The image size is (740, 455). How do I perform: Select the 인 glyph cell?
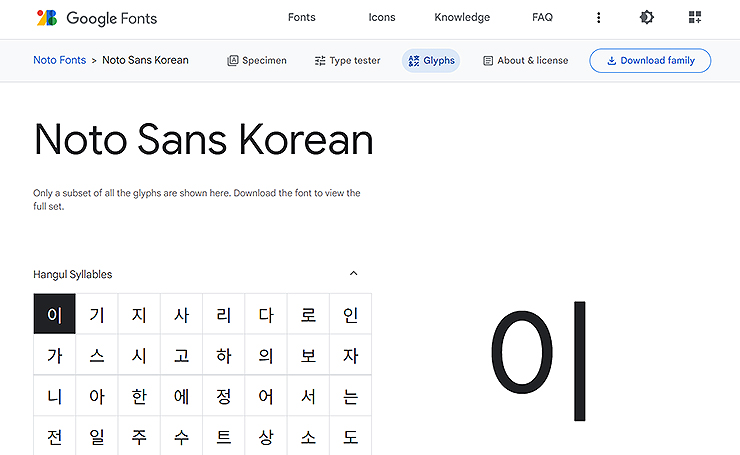click(350, 314)
